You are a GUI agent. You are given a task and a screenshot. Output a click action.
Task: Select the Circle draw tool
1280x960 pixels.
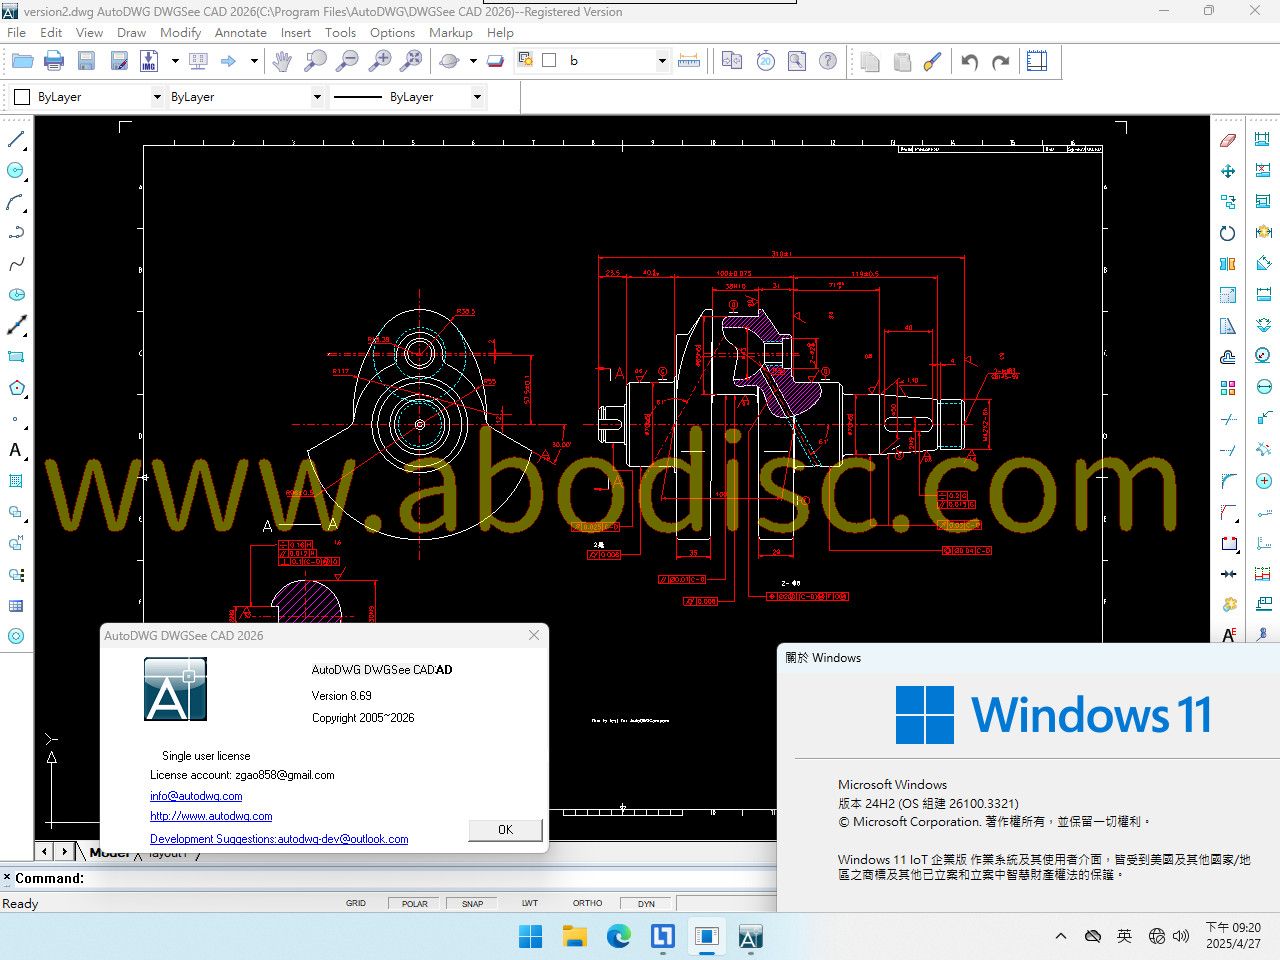coord(16,170)
